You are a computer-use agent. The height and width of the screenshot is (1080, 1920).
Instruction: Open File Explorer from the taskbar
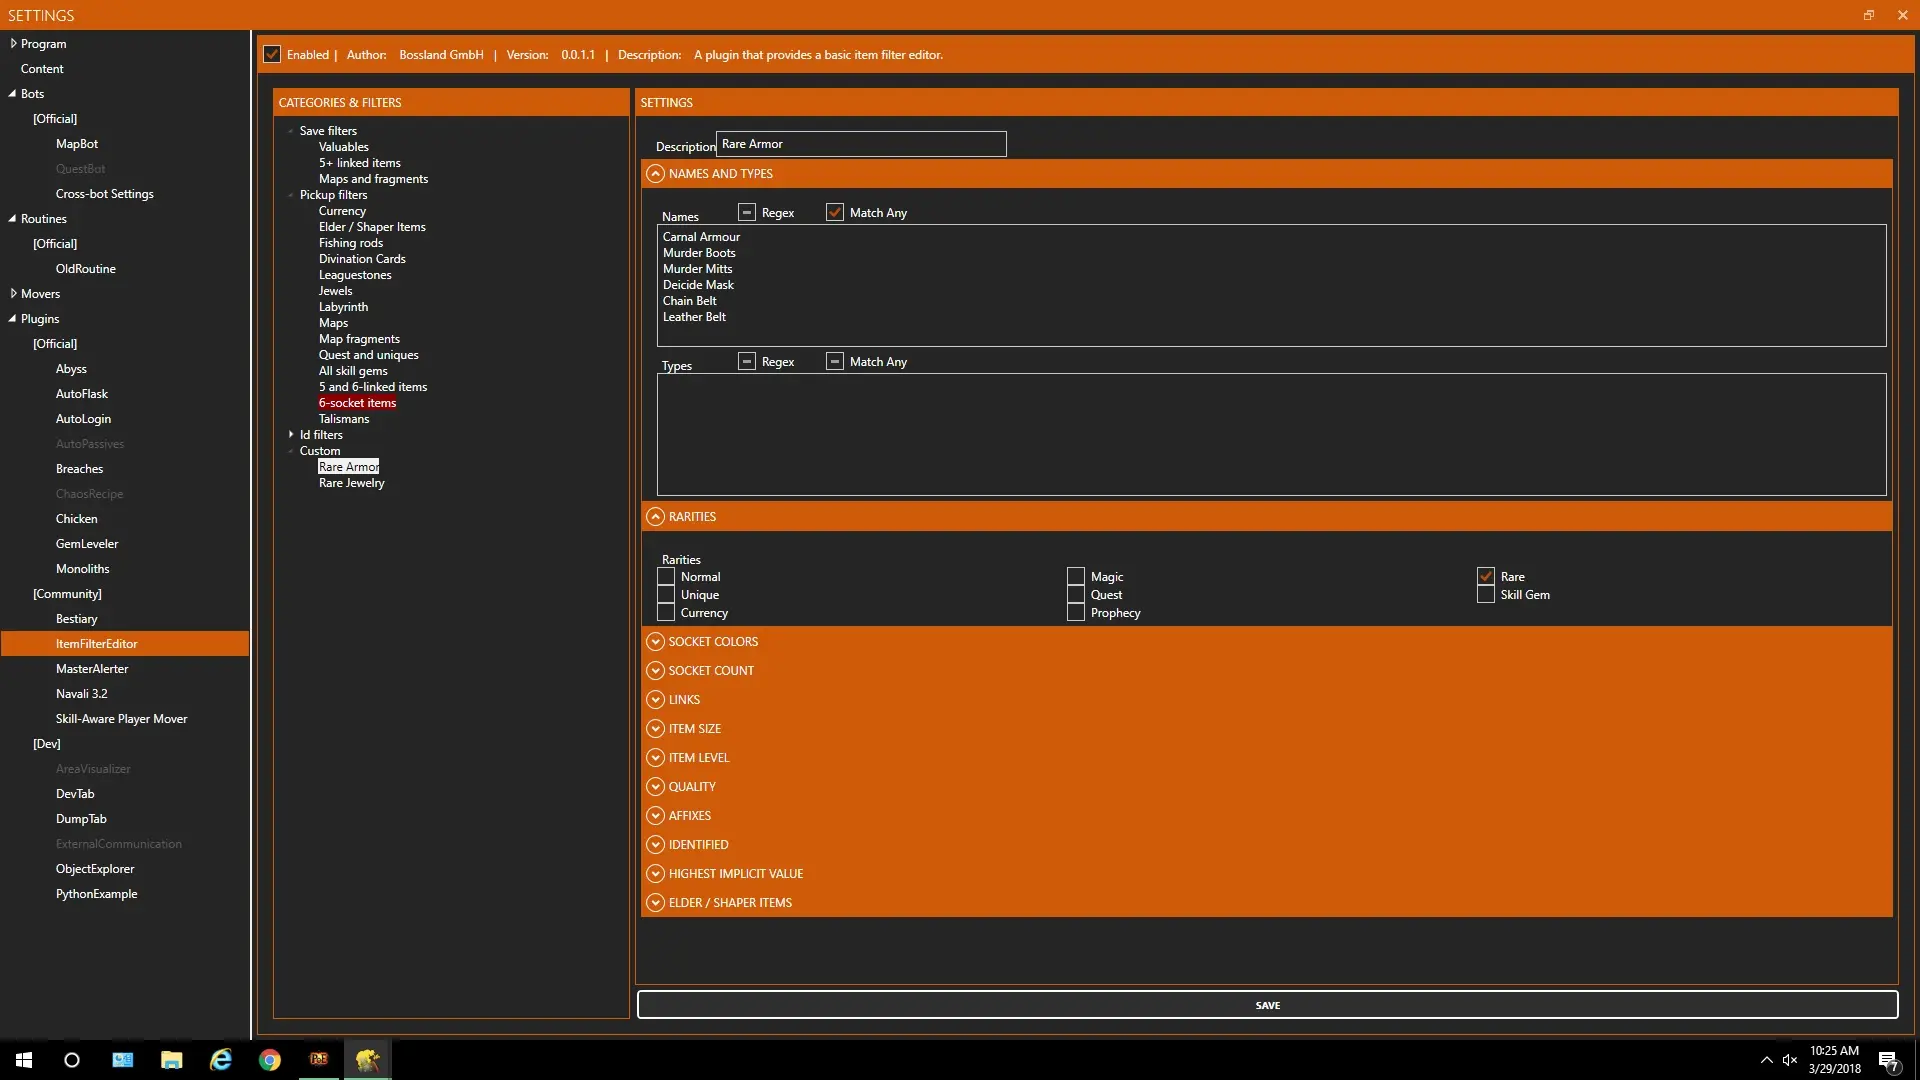[x=172, y=1060]
